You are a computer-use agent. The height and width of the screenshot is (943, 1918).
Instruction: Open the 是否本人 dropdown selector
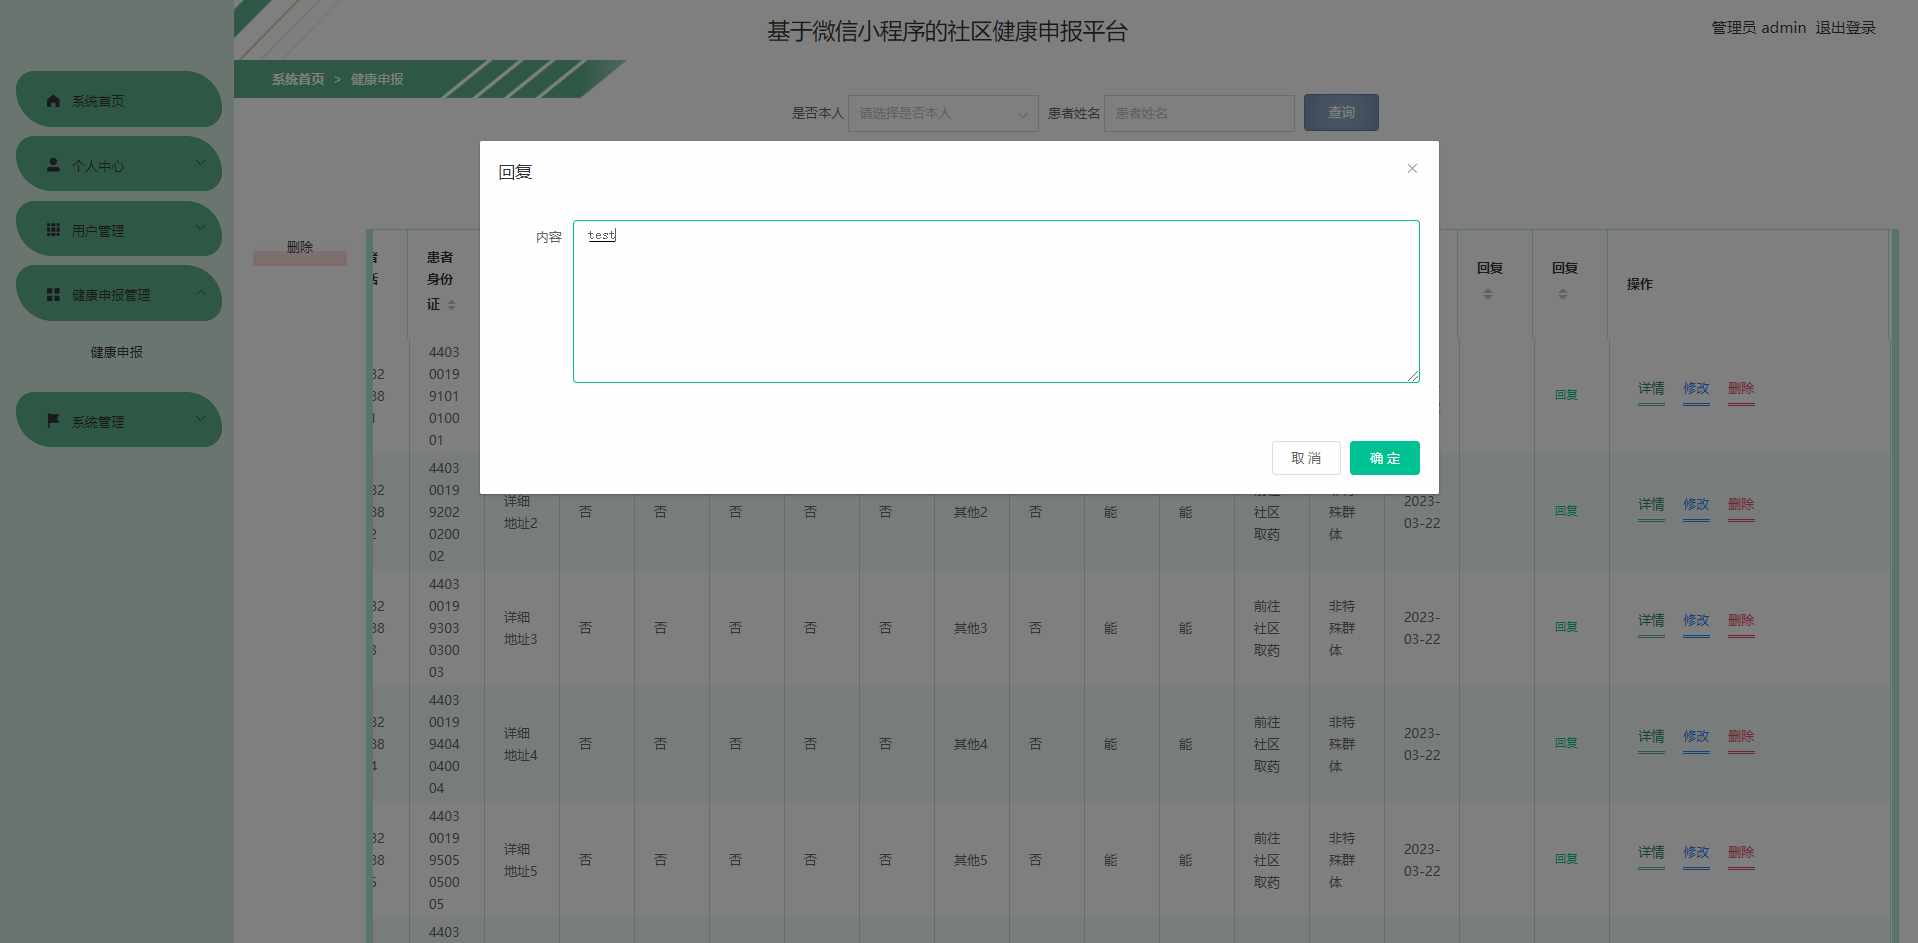[x=943, y=113]
